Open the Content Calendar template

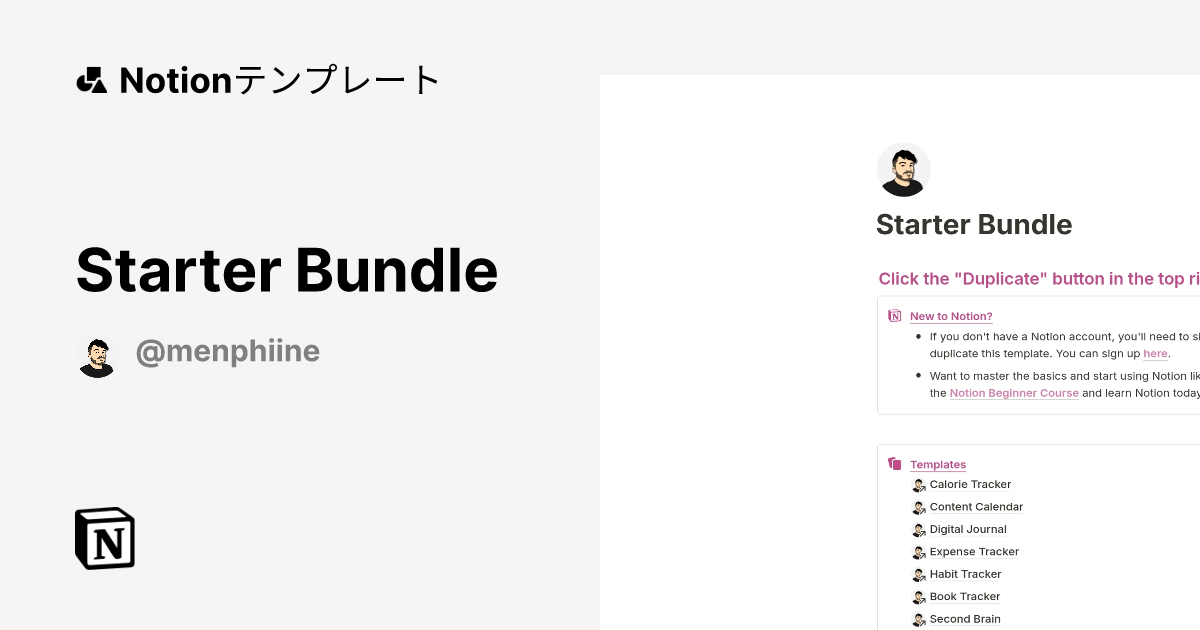pos(976,507)
